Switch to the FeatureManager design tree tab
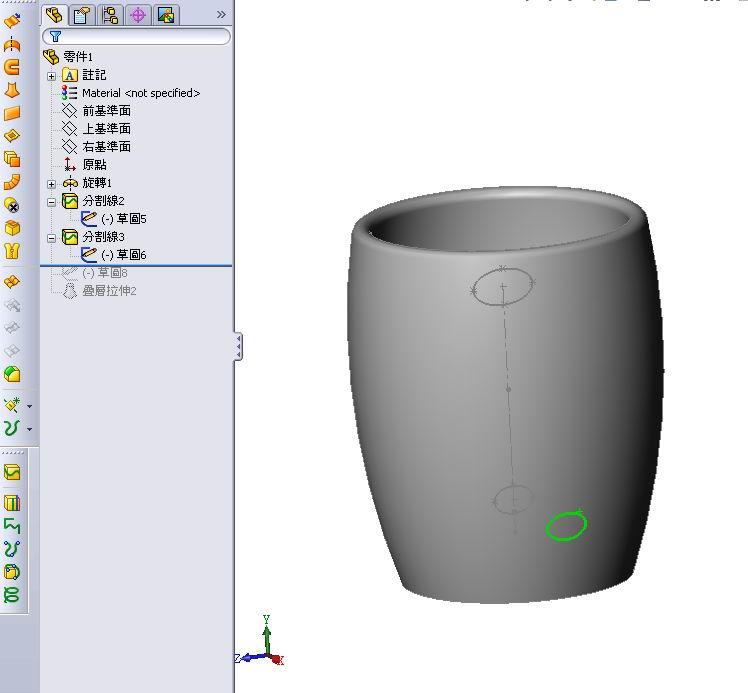The height and width of the screenshot is (693, 748). 54,15
